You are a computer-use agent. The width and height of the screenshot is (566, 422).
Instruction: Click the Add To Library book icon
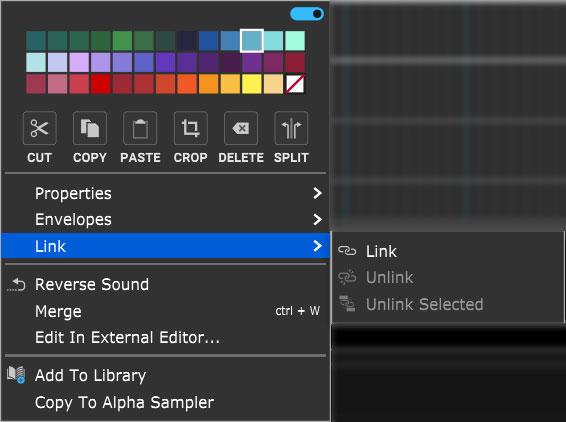[16, 375]
